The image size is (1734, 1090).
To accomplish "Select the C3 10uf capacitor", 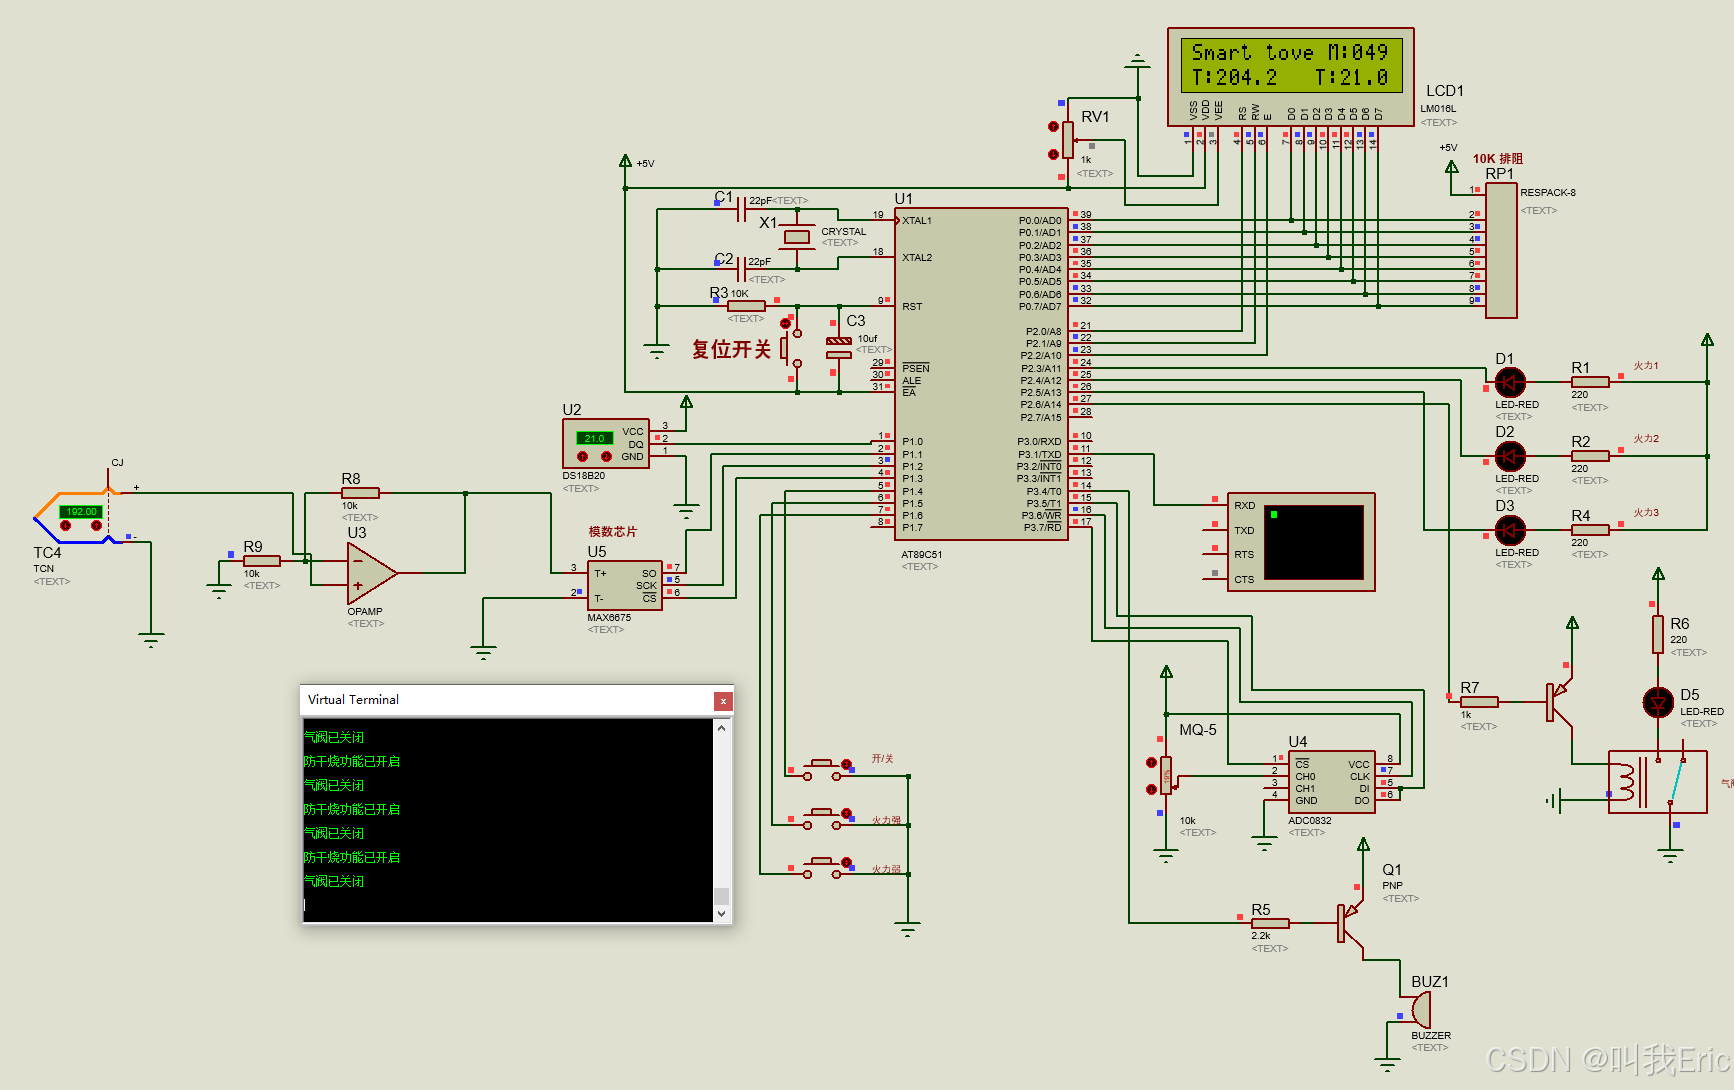I will 839,347.
